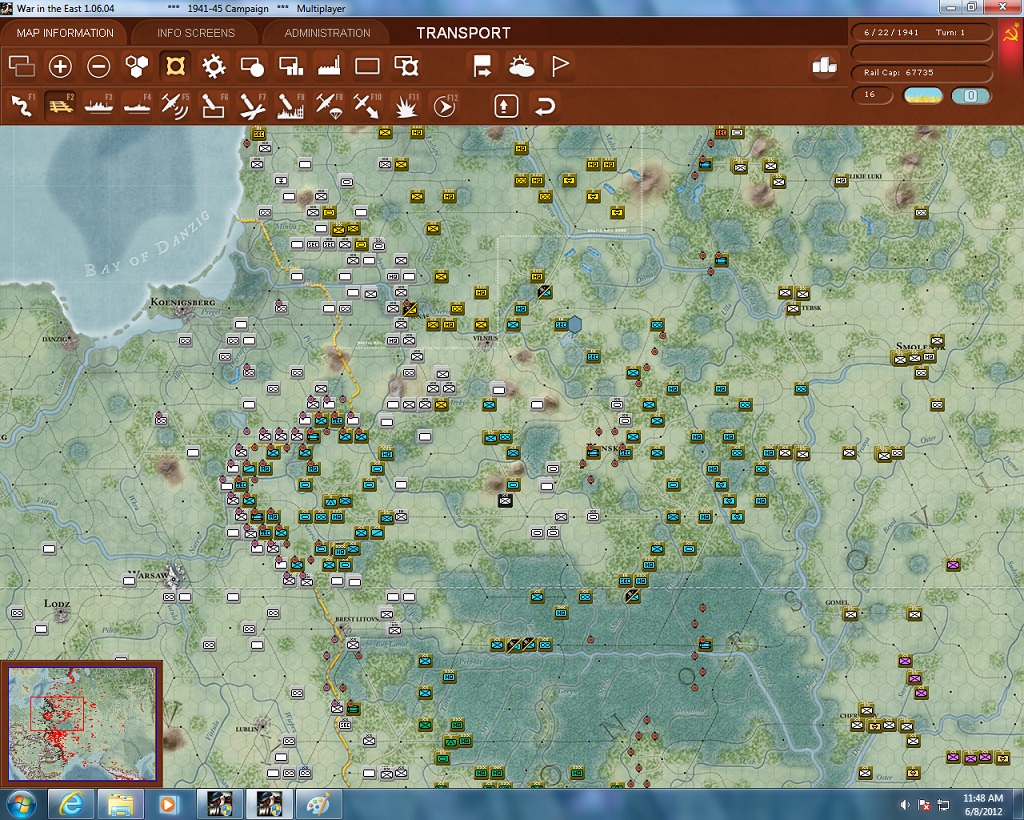Open the media player taskbar icon
Image resolution: width=1024 pixels, height=820 pixels.
pyautogui.click(x=168, y=804)
